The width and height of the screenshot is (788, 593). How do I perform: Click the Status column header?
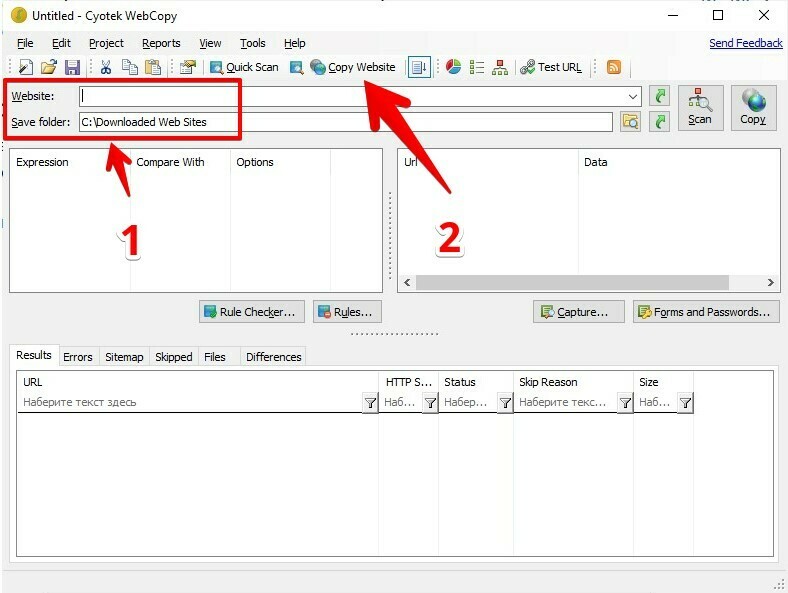pyautogui.click(x=475, y=382)
